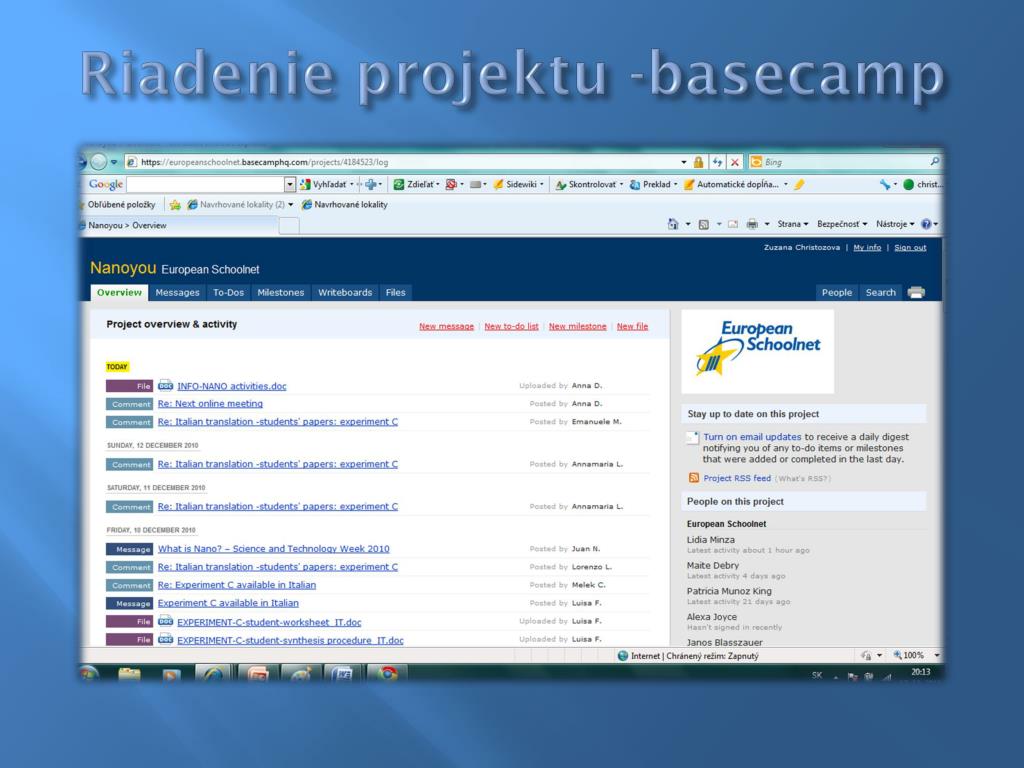Click the highlighter icon on Google toolbar

click(x=799, y=185)
